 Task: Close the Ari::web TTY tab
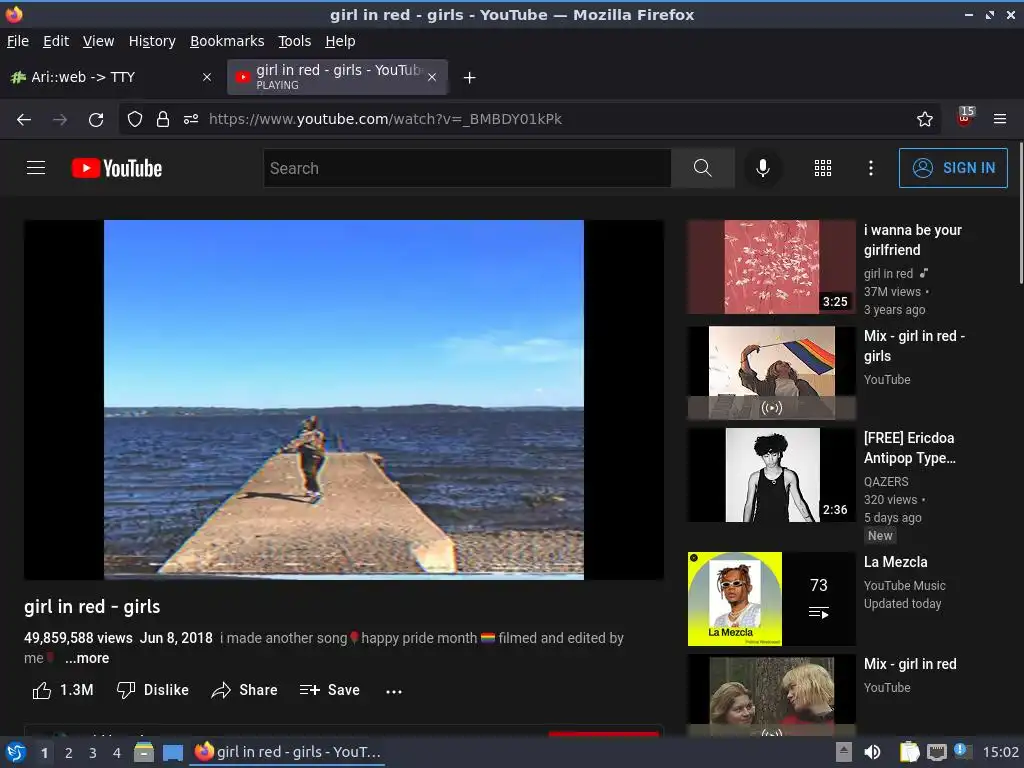[206, 77]
